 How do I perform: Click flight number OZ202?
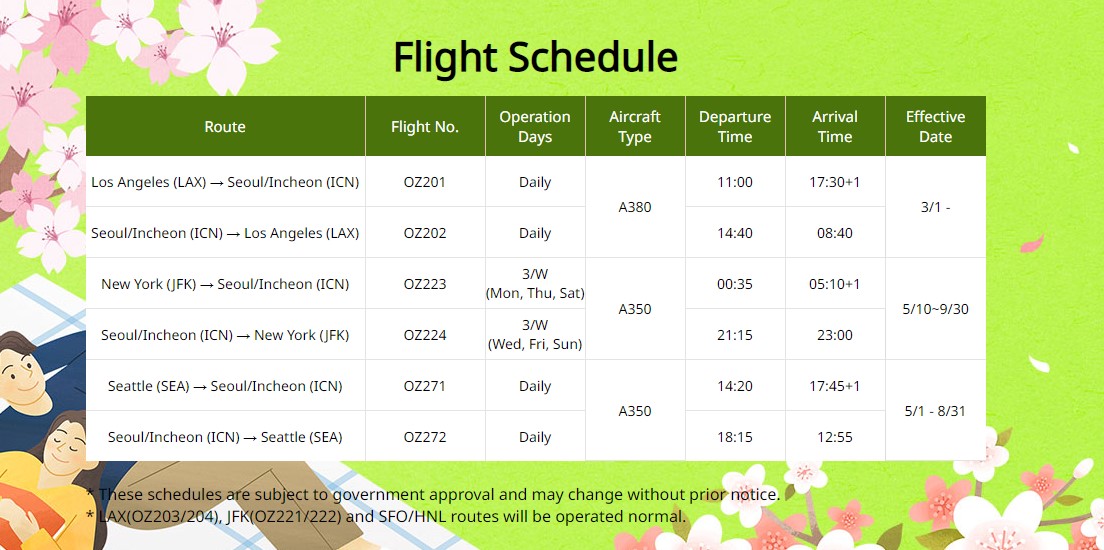tap(425, 233)
